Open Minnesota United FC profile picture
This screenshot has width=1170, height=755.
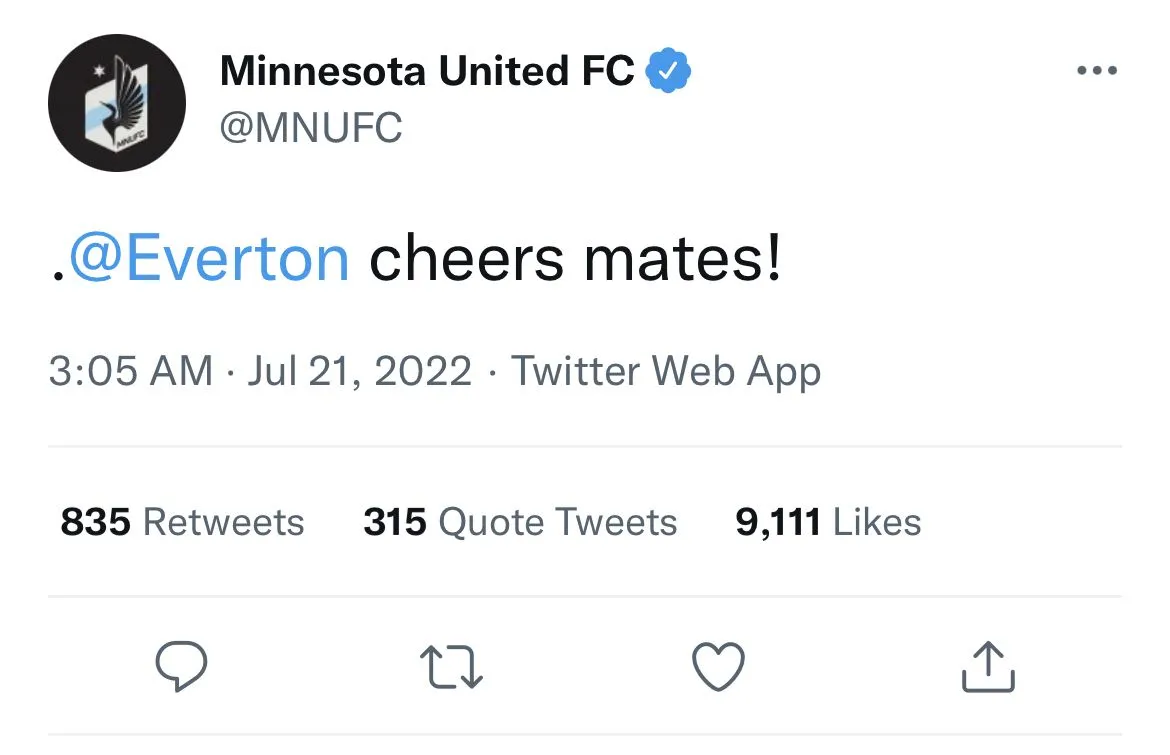(117, 103)
